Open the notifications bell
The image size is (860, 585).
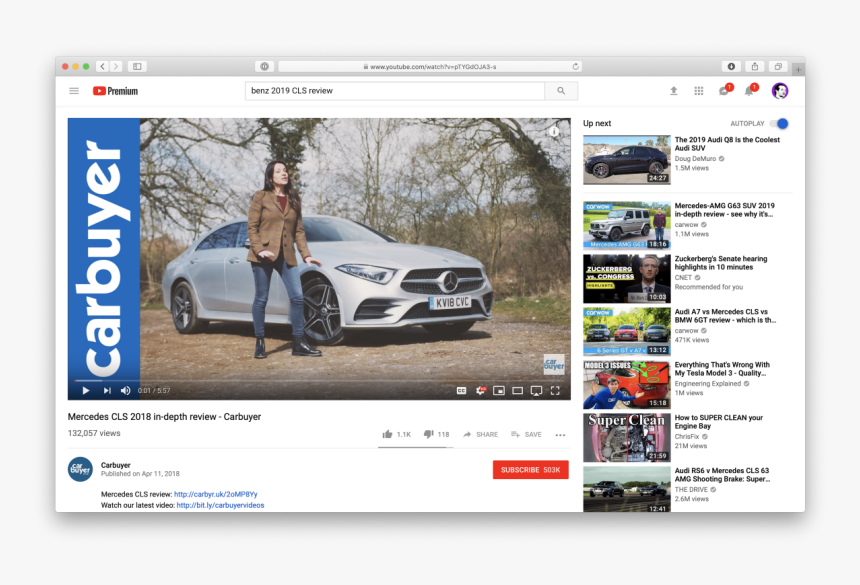(x=750, y=90)
